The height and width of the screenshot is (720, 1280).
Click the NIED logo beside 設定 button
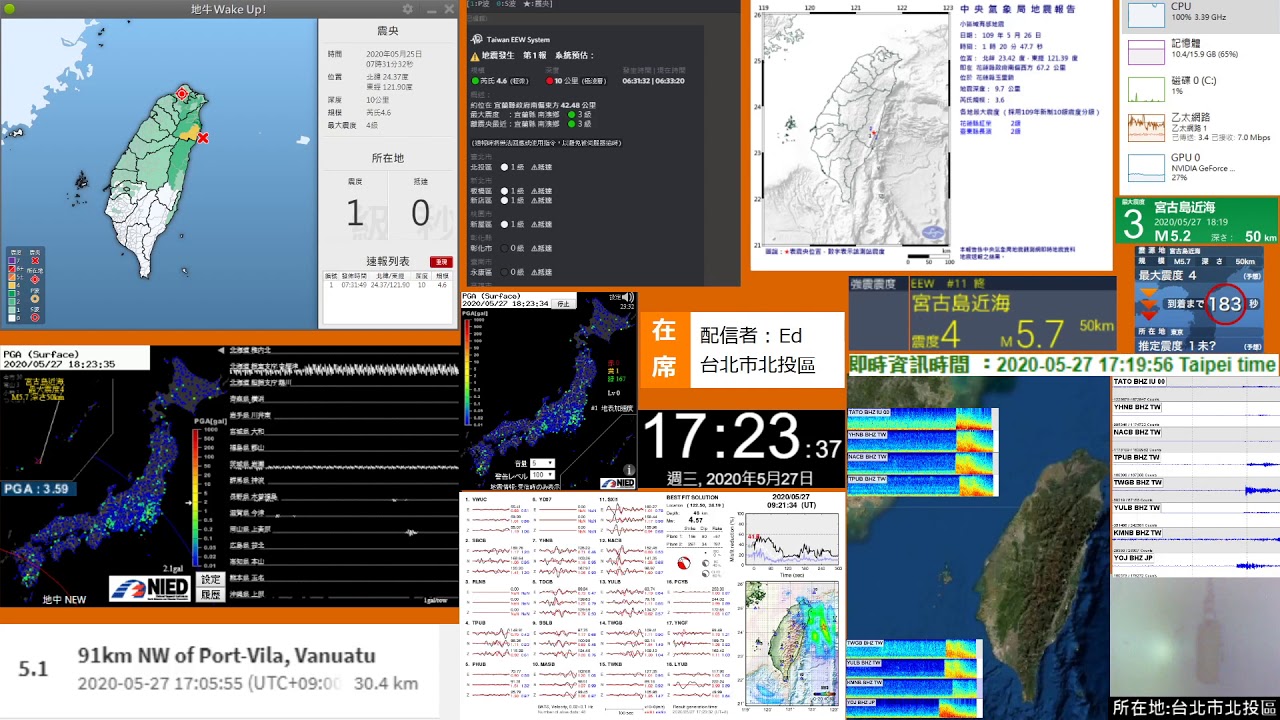pyautogui.click(x=149, y=588)
